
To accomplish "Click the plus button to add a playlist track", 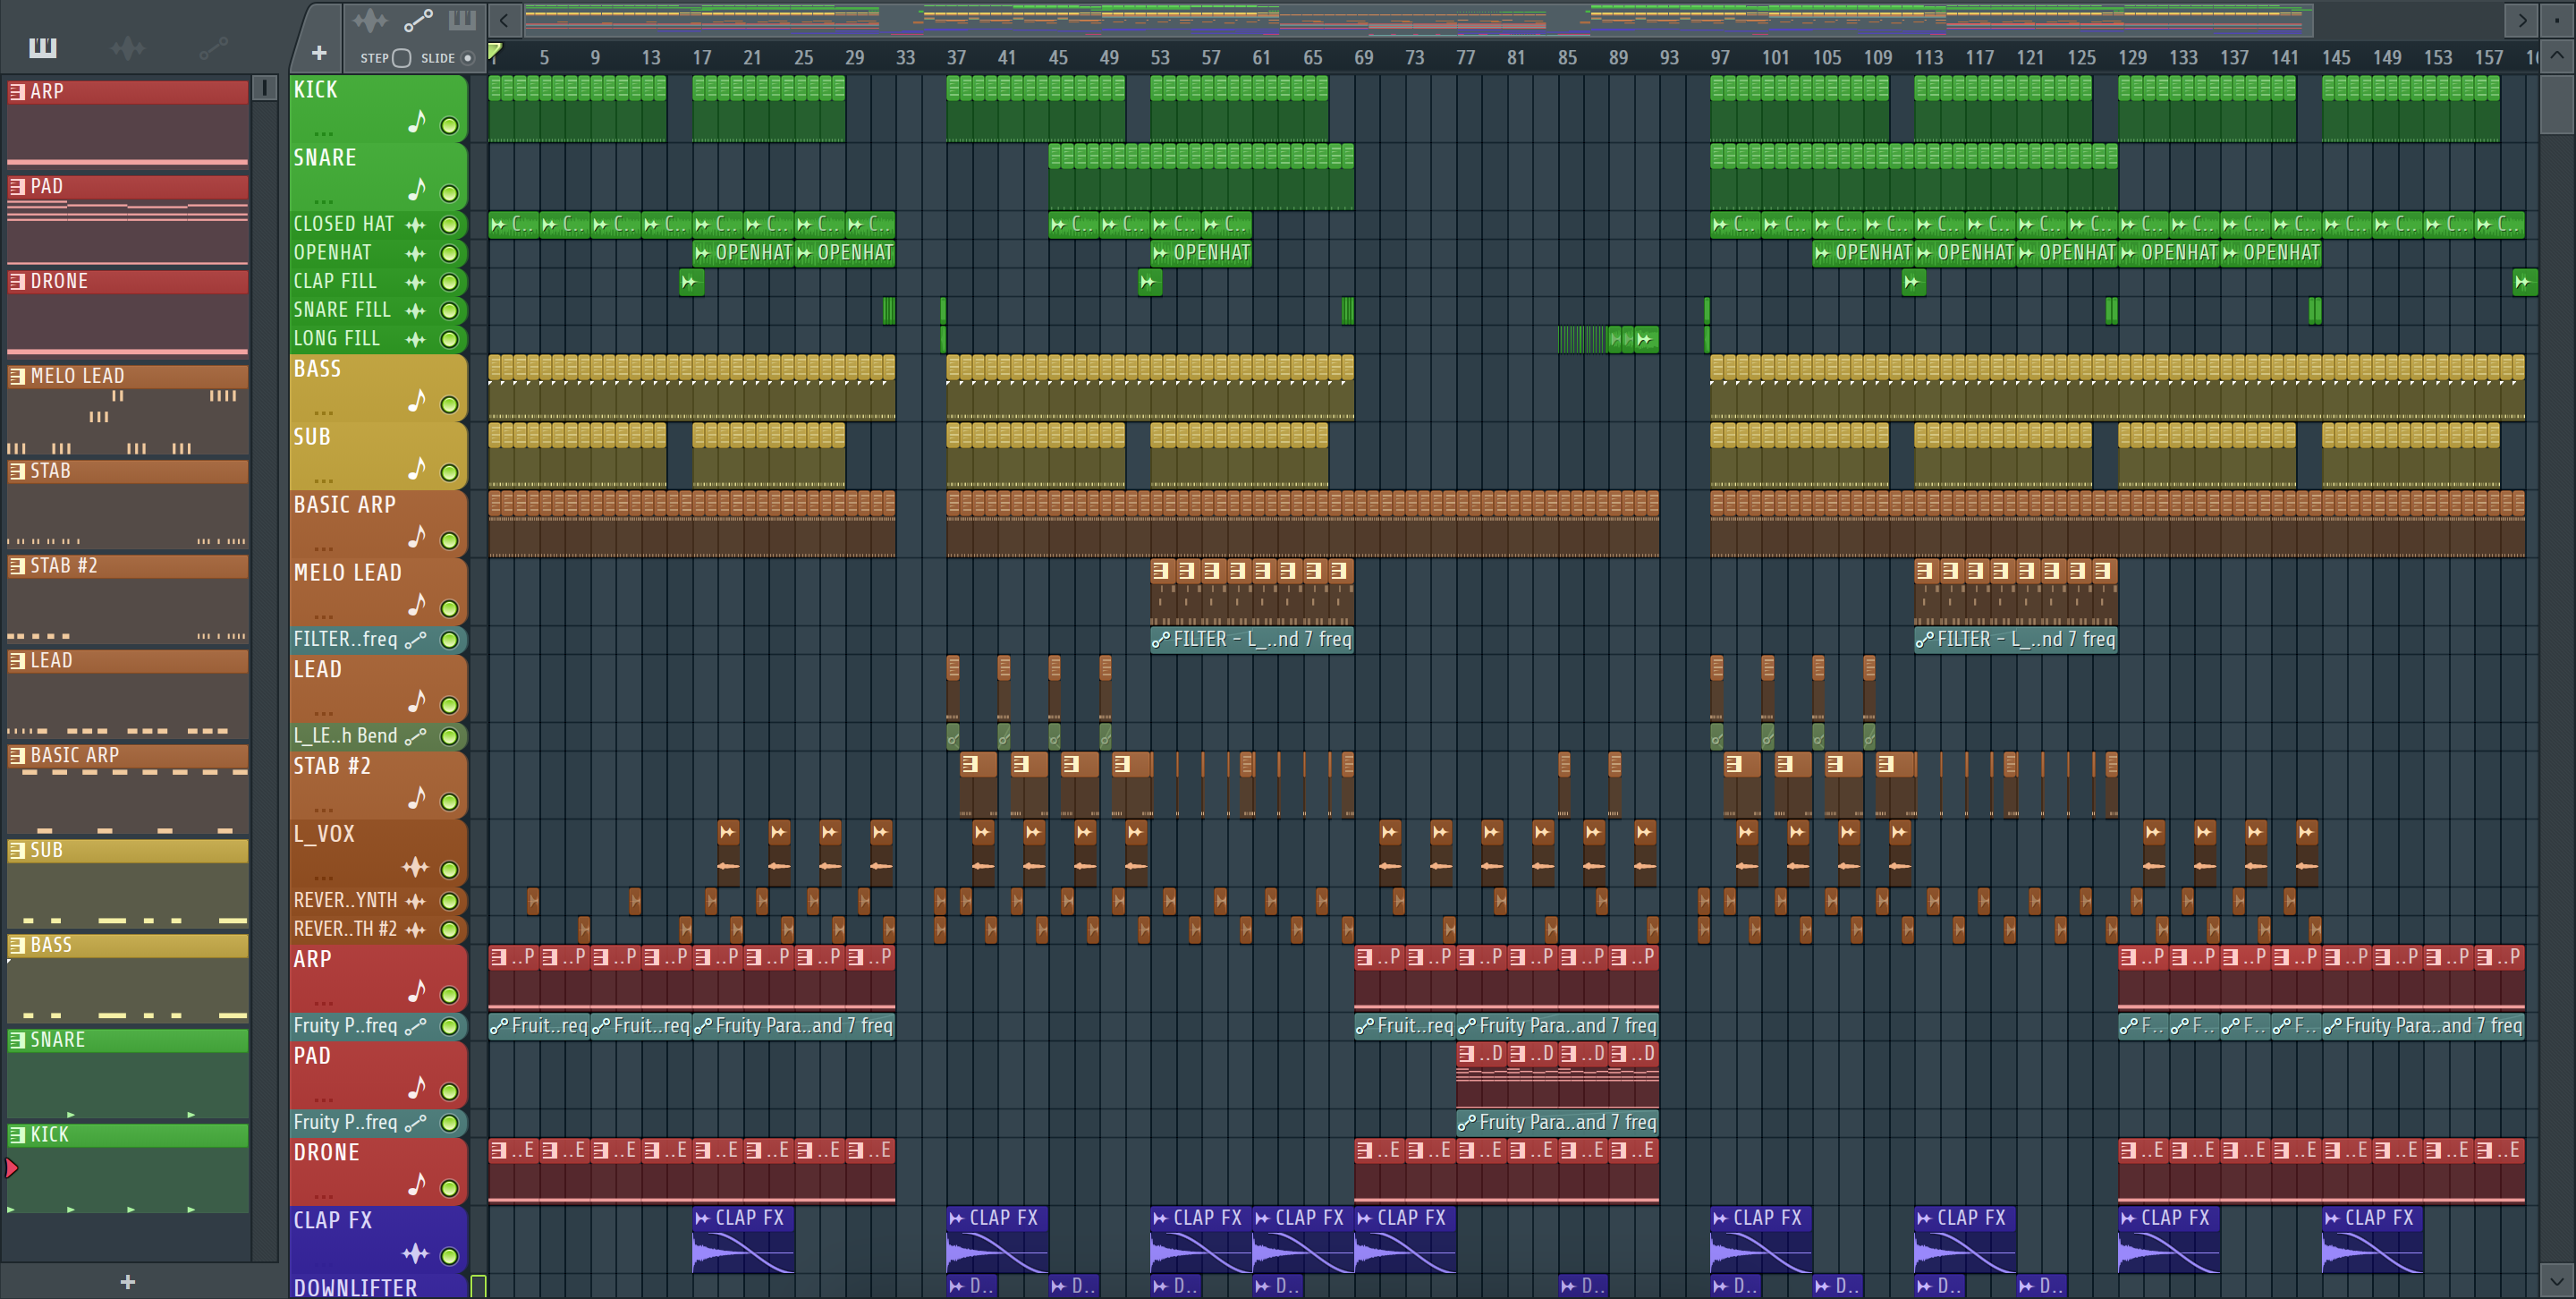I will coord(319,53).
